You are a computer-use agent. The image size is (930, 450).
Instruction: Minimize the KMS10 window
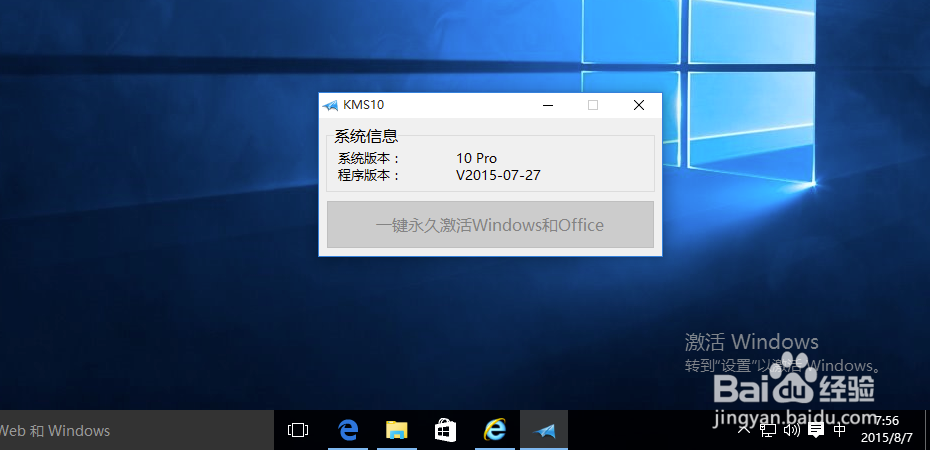548,106
